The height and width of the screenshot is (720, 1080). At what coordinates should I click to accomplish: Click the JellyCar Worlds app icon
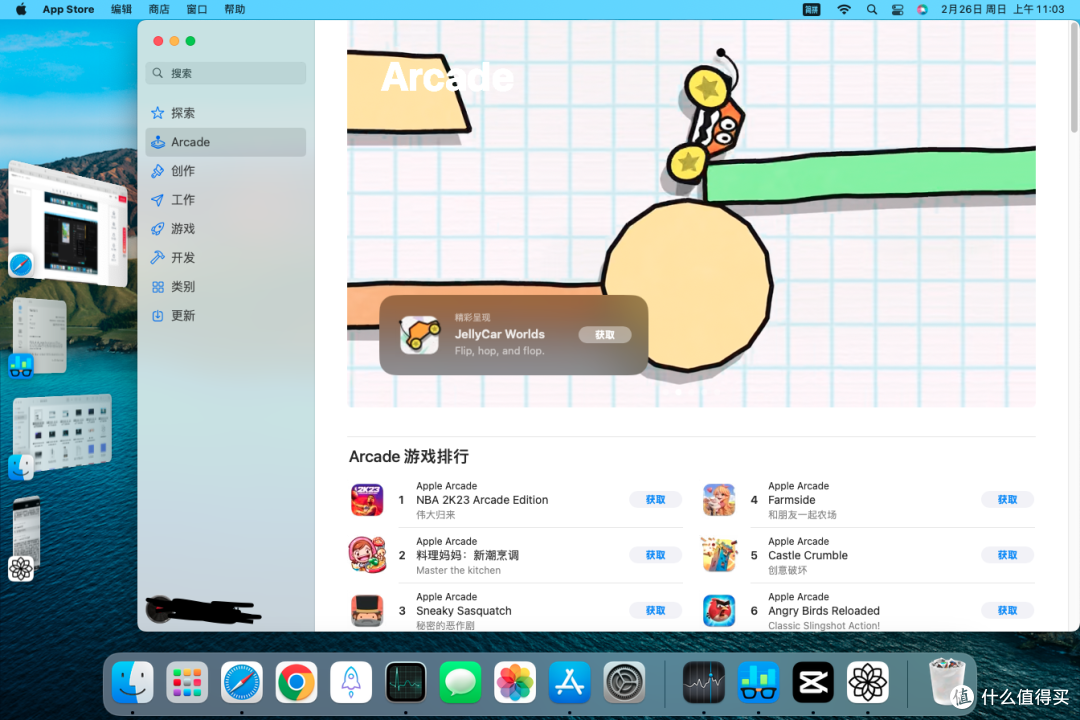tap(419, 335)
